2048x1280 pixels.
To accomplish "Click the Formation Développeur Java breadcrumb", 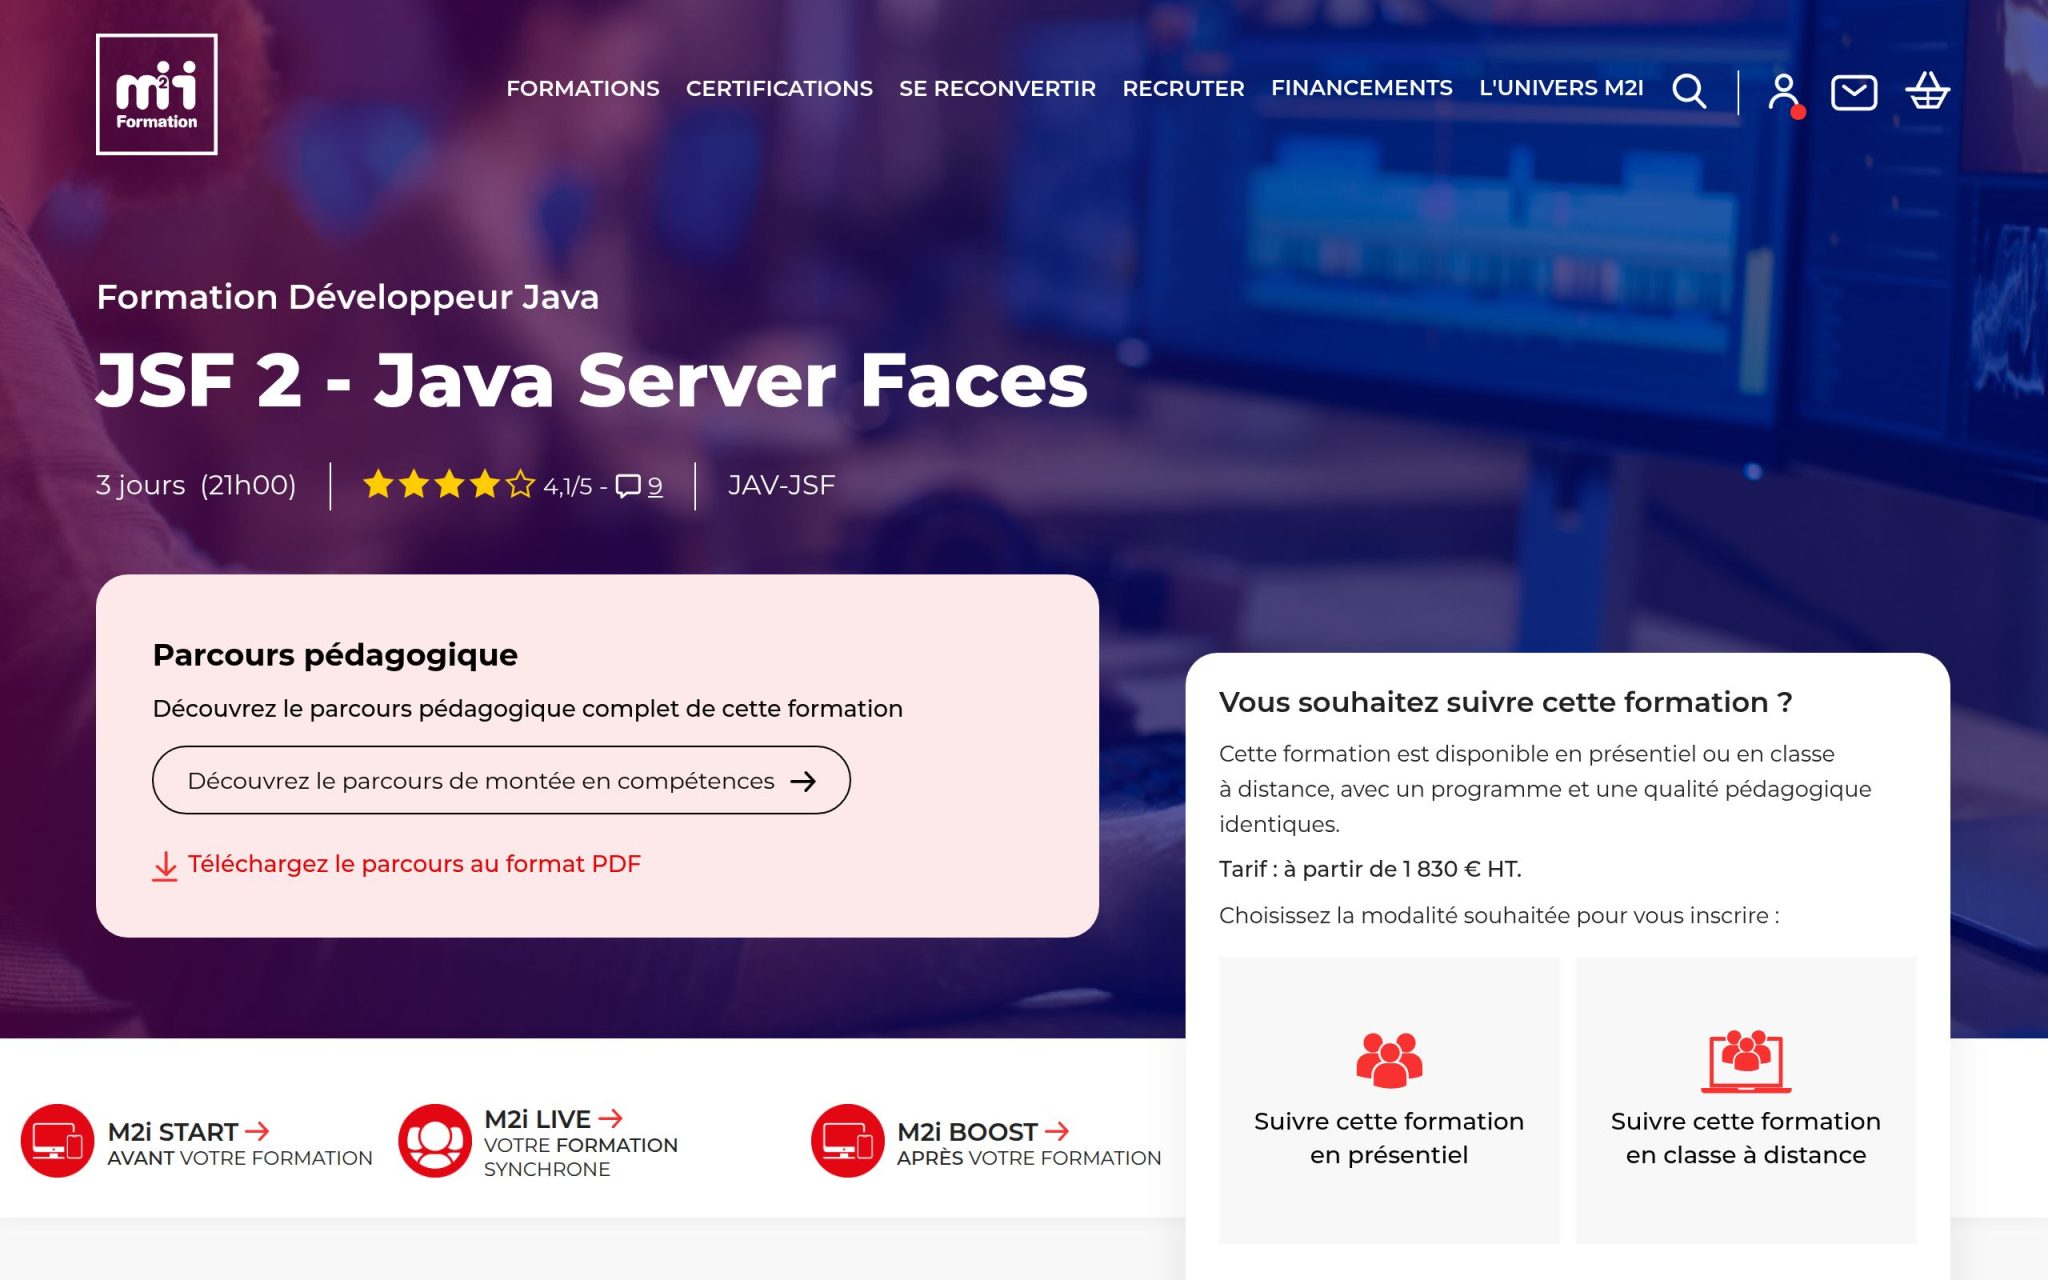I will click(x=347, y=297).
